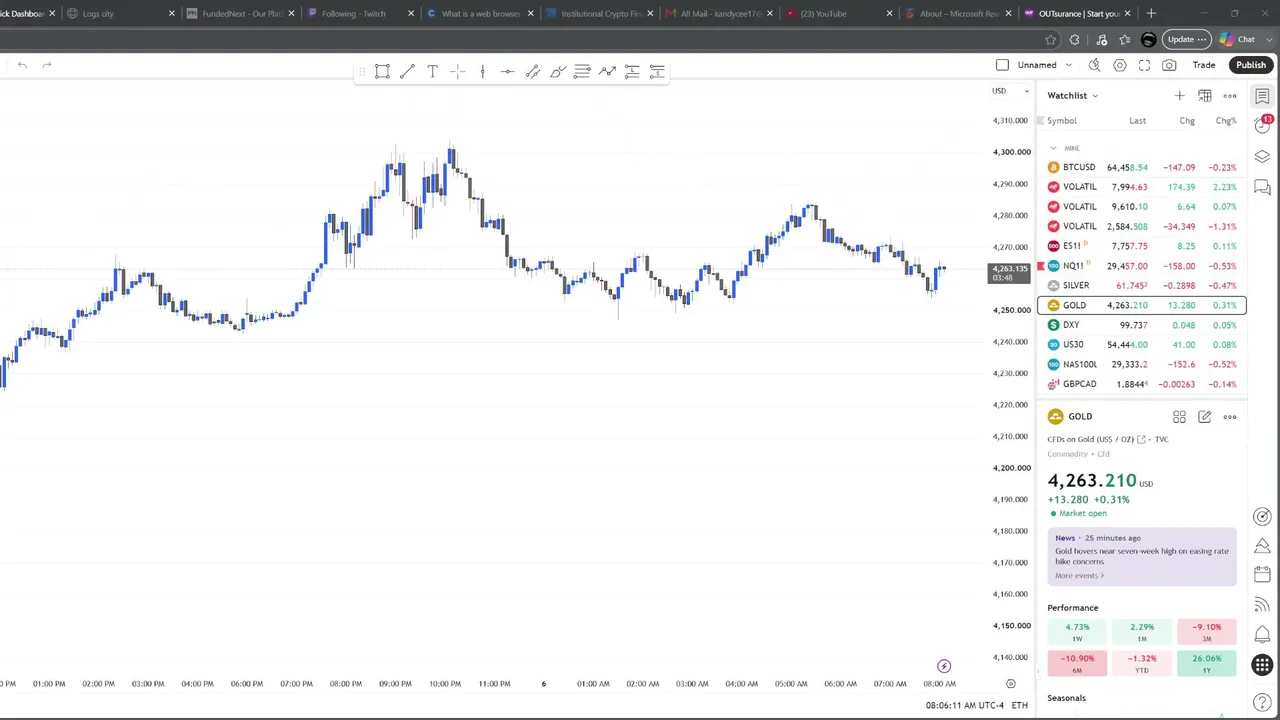This screenshot has height=720, width=1280.
Task: Open the gold news headline
Action: click(1141, 556)
